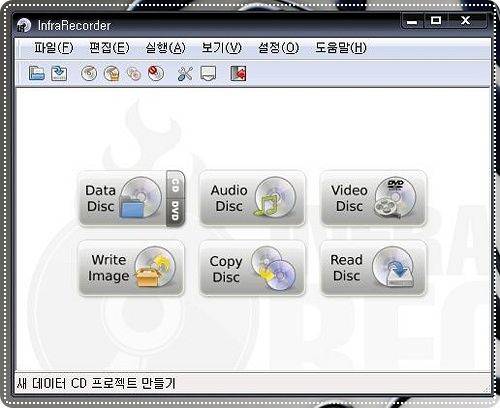
Task: Click the Read Disc button
Action: coord(373,268)
